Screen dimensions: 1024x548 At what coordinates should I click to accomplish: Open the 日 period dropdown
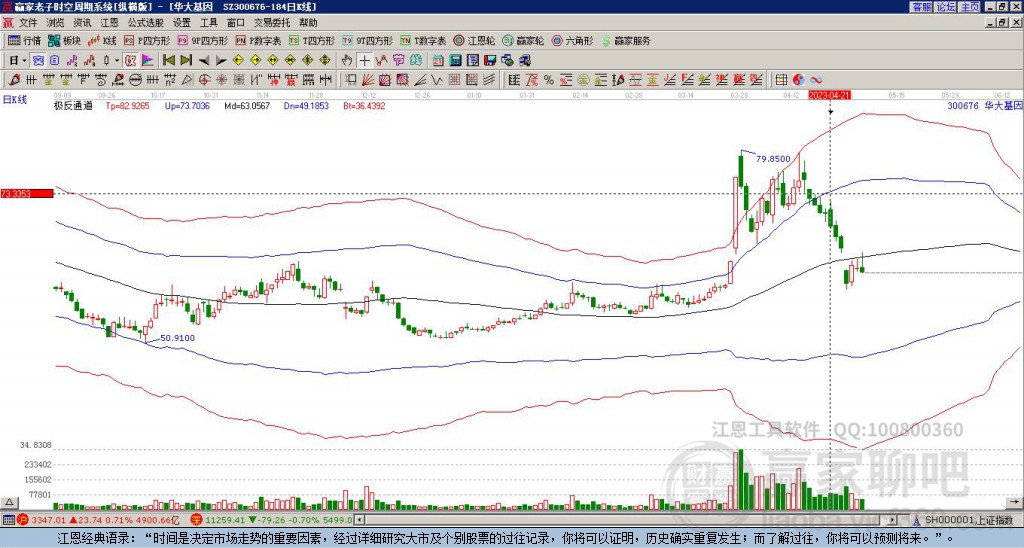point(18,61)
